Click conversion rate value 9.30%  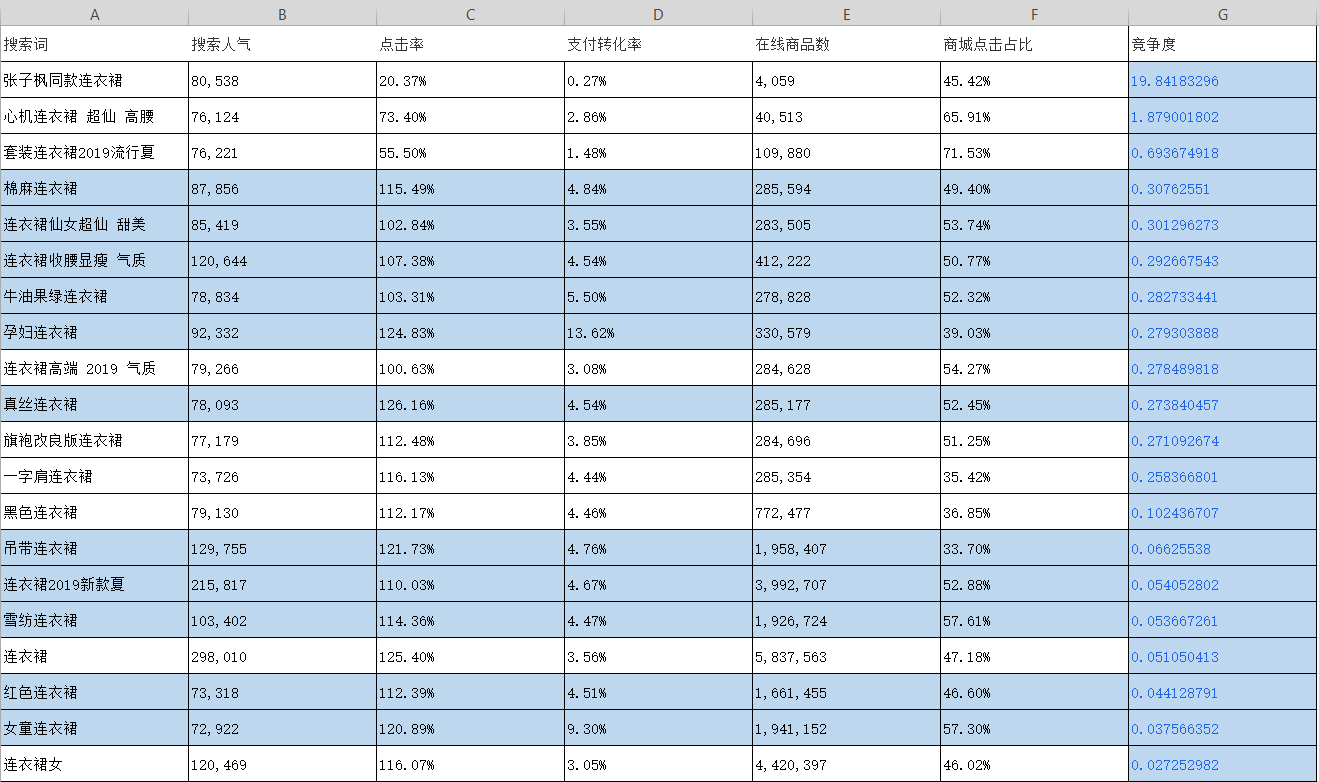click(x=658, y=728)
